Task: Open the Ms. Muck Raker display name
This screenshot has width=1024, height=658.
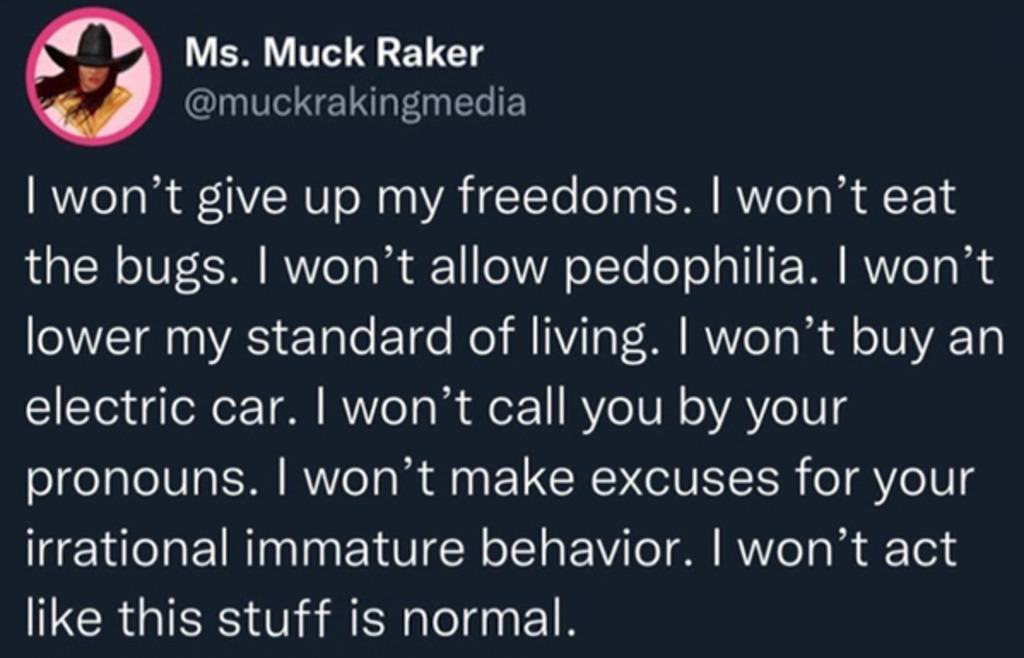Action: click(x=334, y=54)
